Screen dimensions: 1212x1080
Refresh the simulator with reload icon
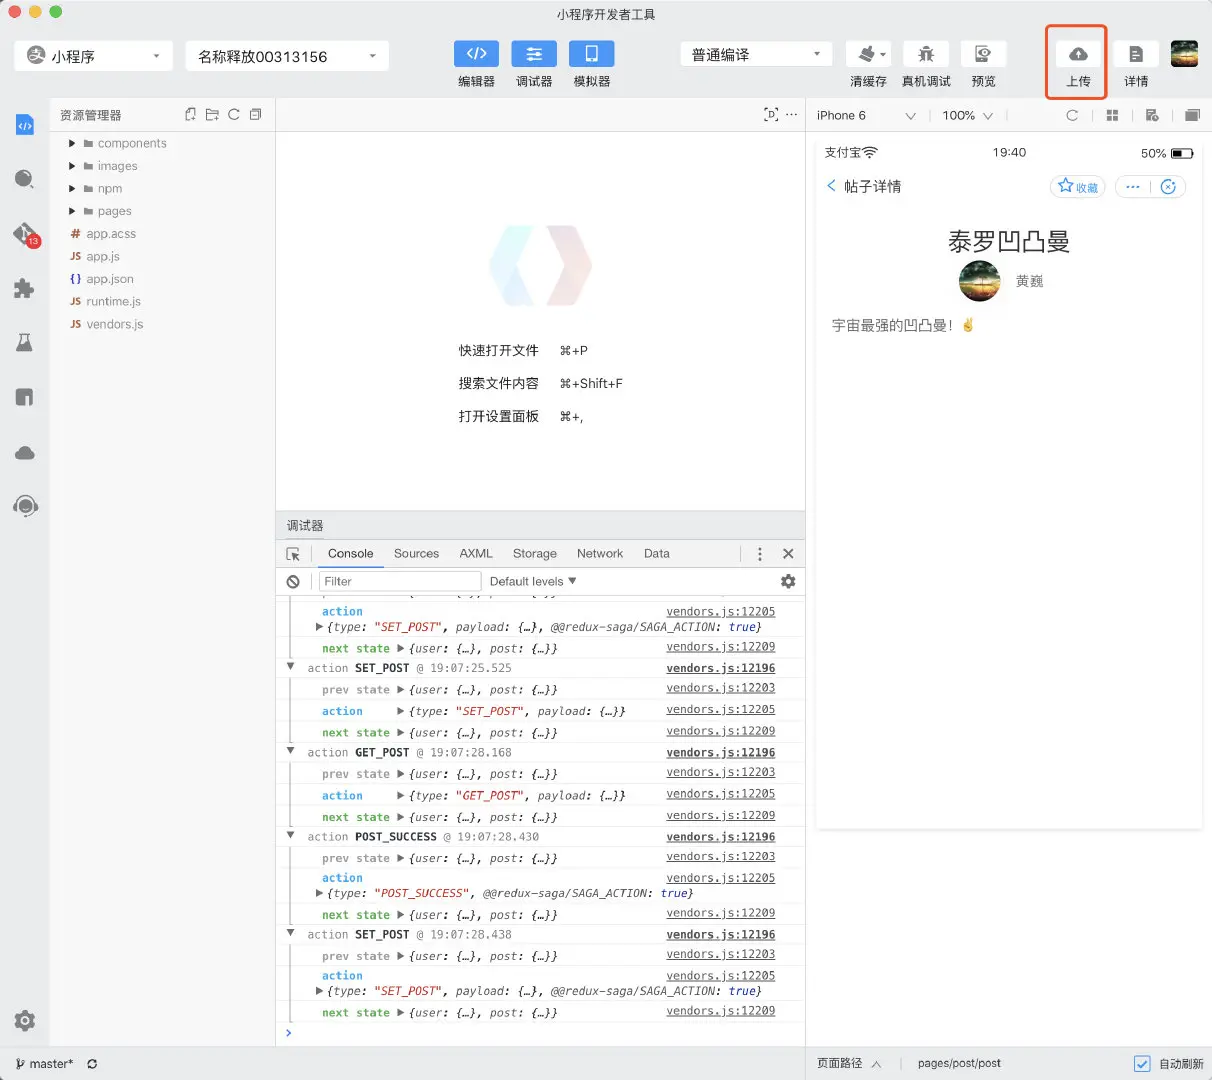point(1072,115)
